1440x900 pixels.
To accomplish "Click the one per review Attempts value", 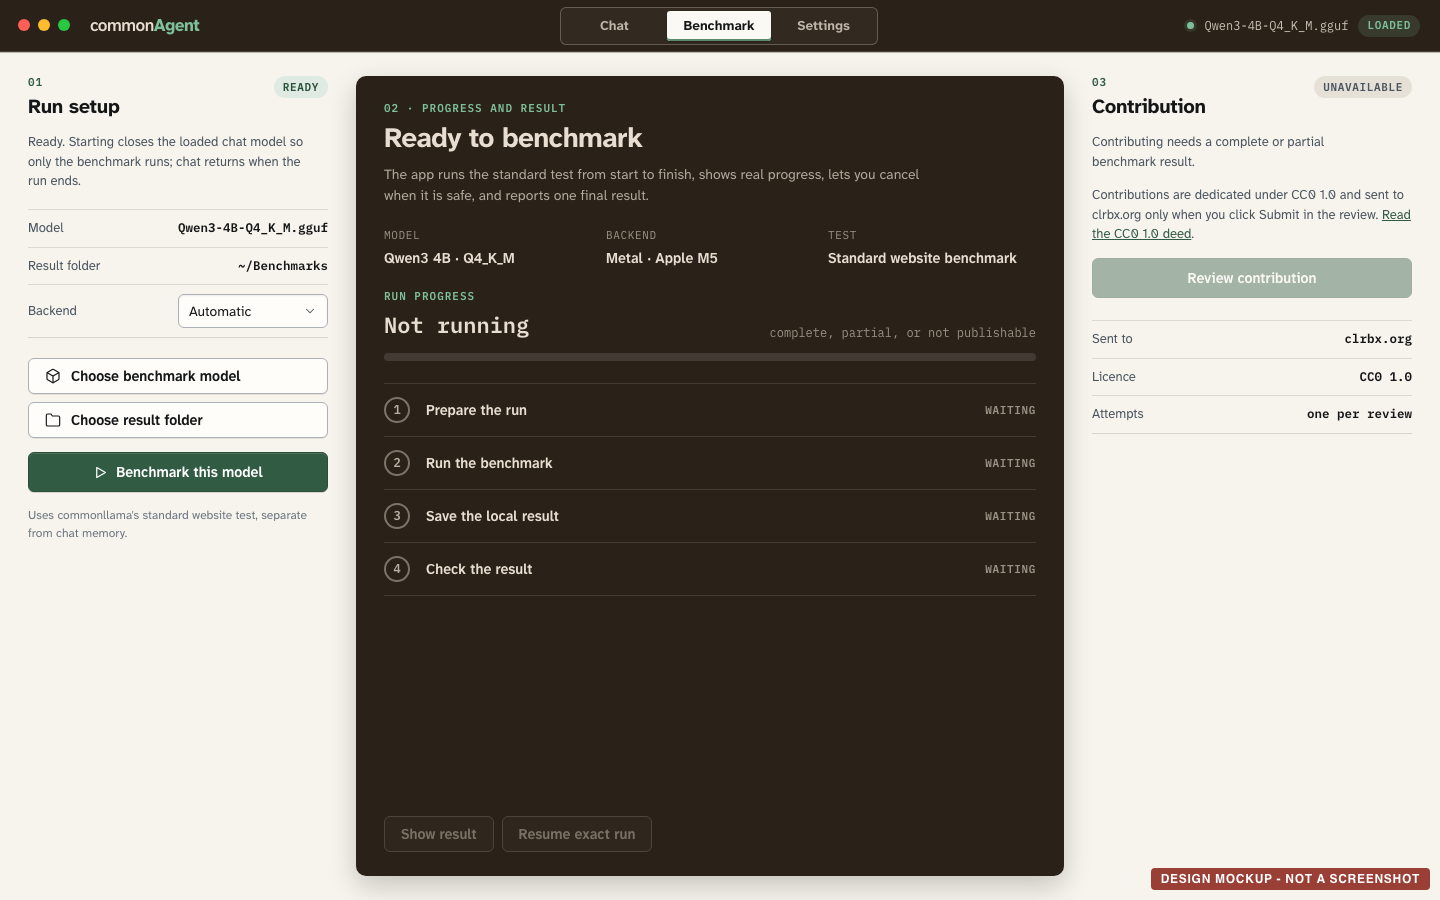I will click(x=1359, y=414).
